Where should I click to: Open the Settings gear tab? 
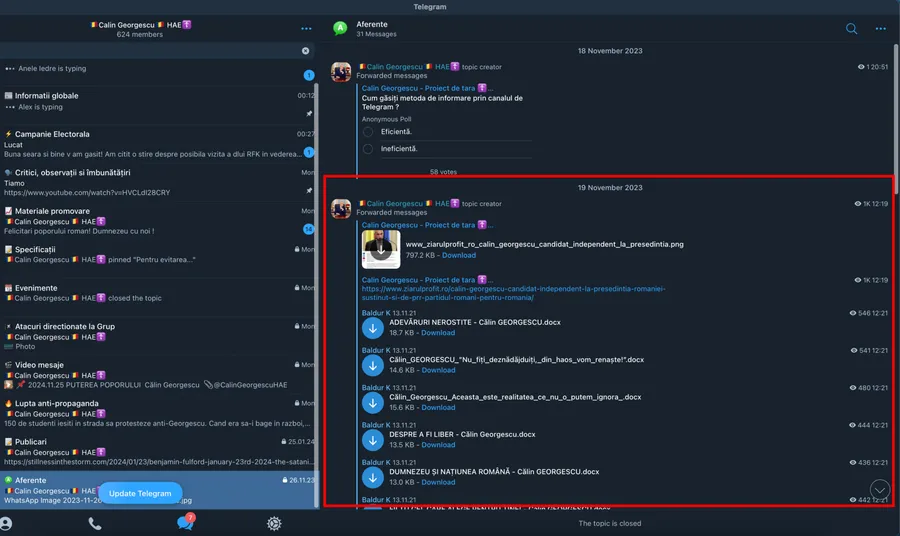[274, 523]
